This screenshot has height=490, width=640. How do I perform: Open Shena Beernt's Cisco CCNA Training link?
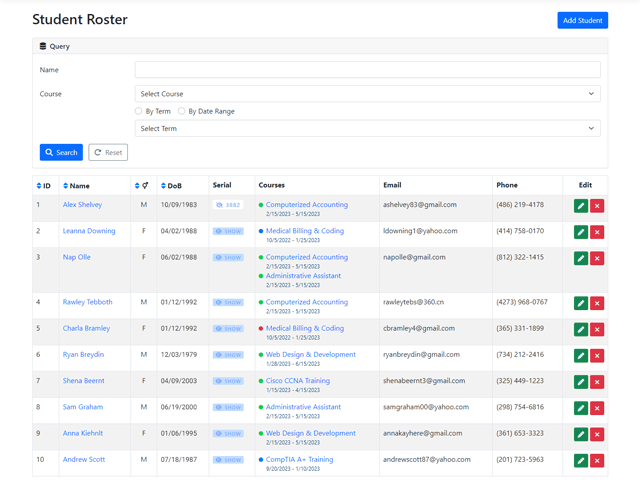(298, 381)
